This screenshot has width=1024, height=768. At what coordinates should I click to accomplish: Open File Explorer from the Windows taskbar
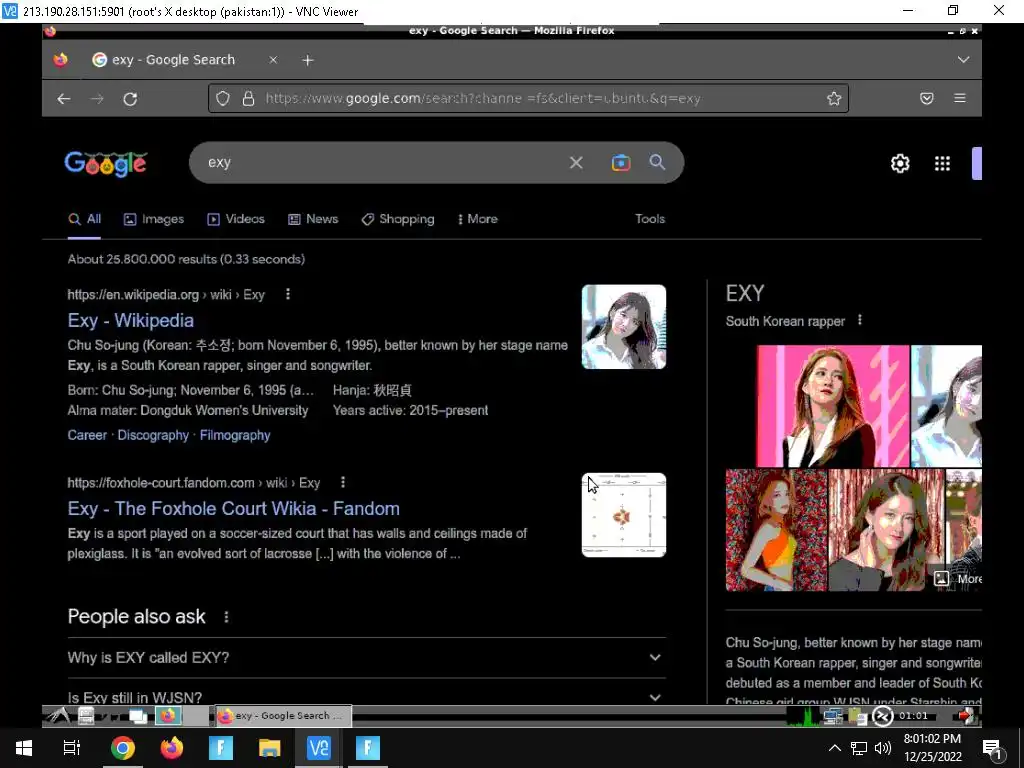coord(270,748)
